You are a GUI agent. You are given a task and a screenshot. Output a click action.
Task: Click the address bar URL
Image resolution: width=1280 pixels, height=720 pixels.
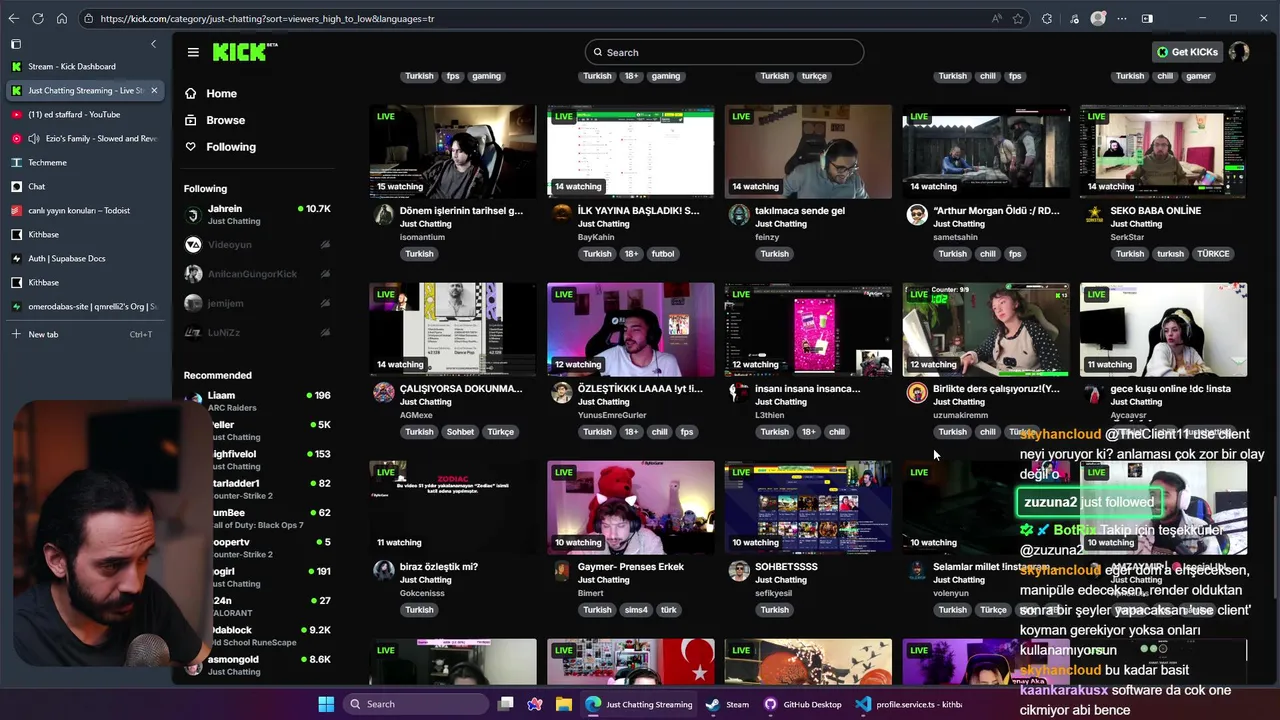click(267, 18)
